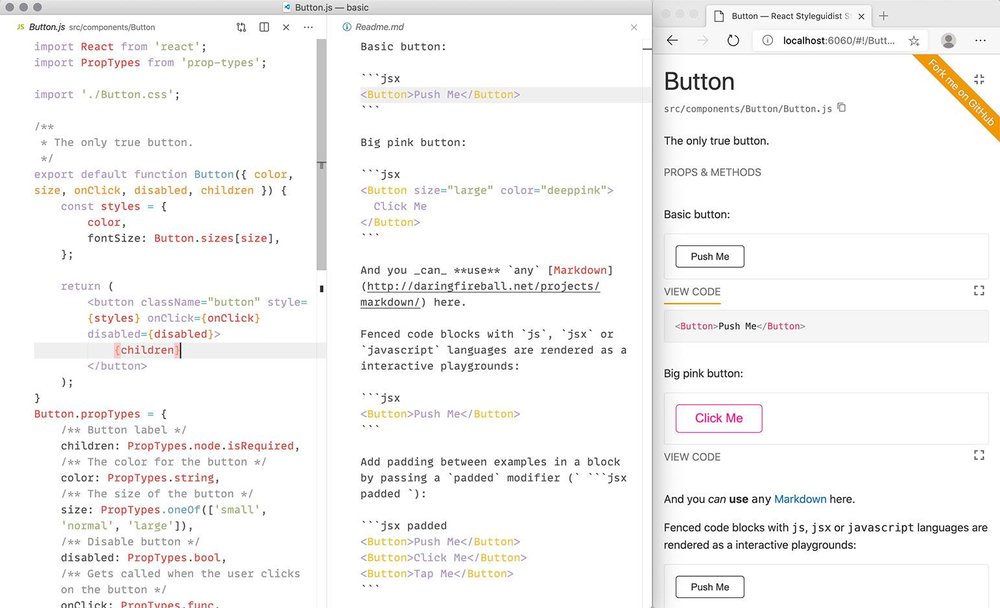
Task: Expand VIEW CODE under Big pink button
Action: 692,457
